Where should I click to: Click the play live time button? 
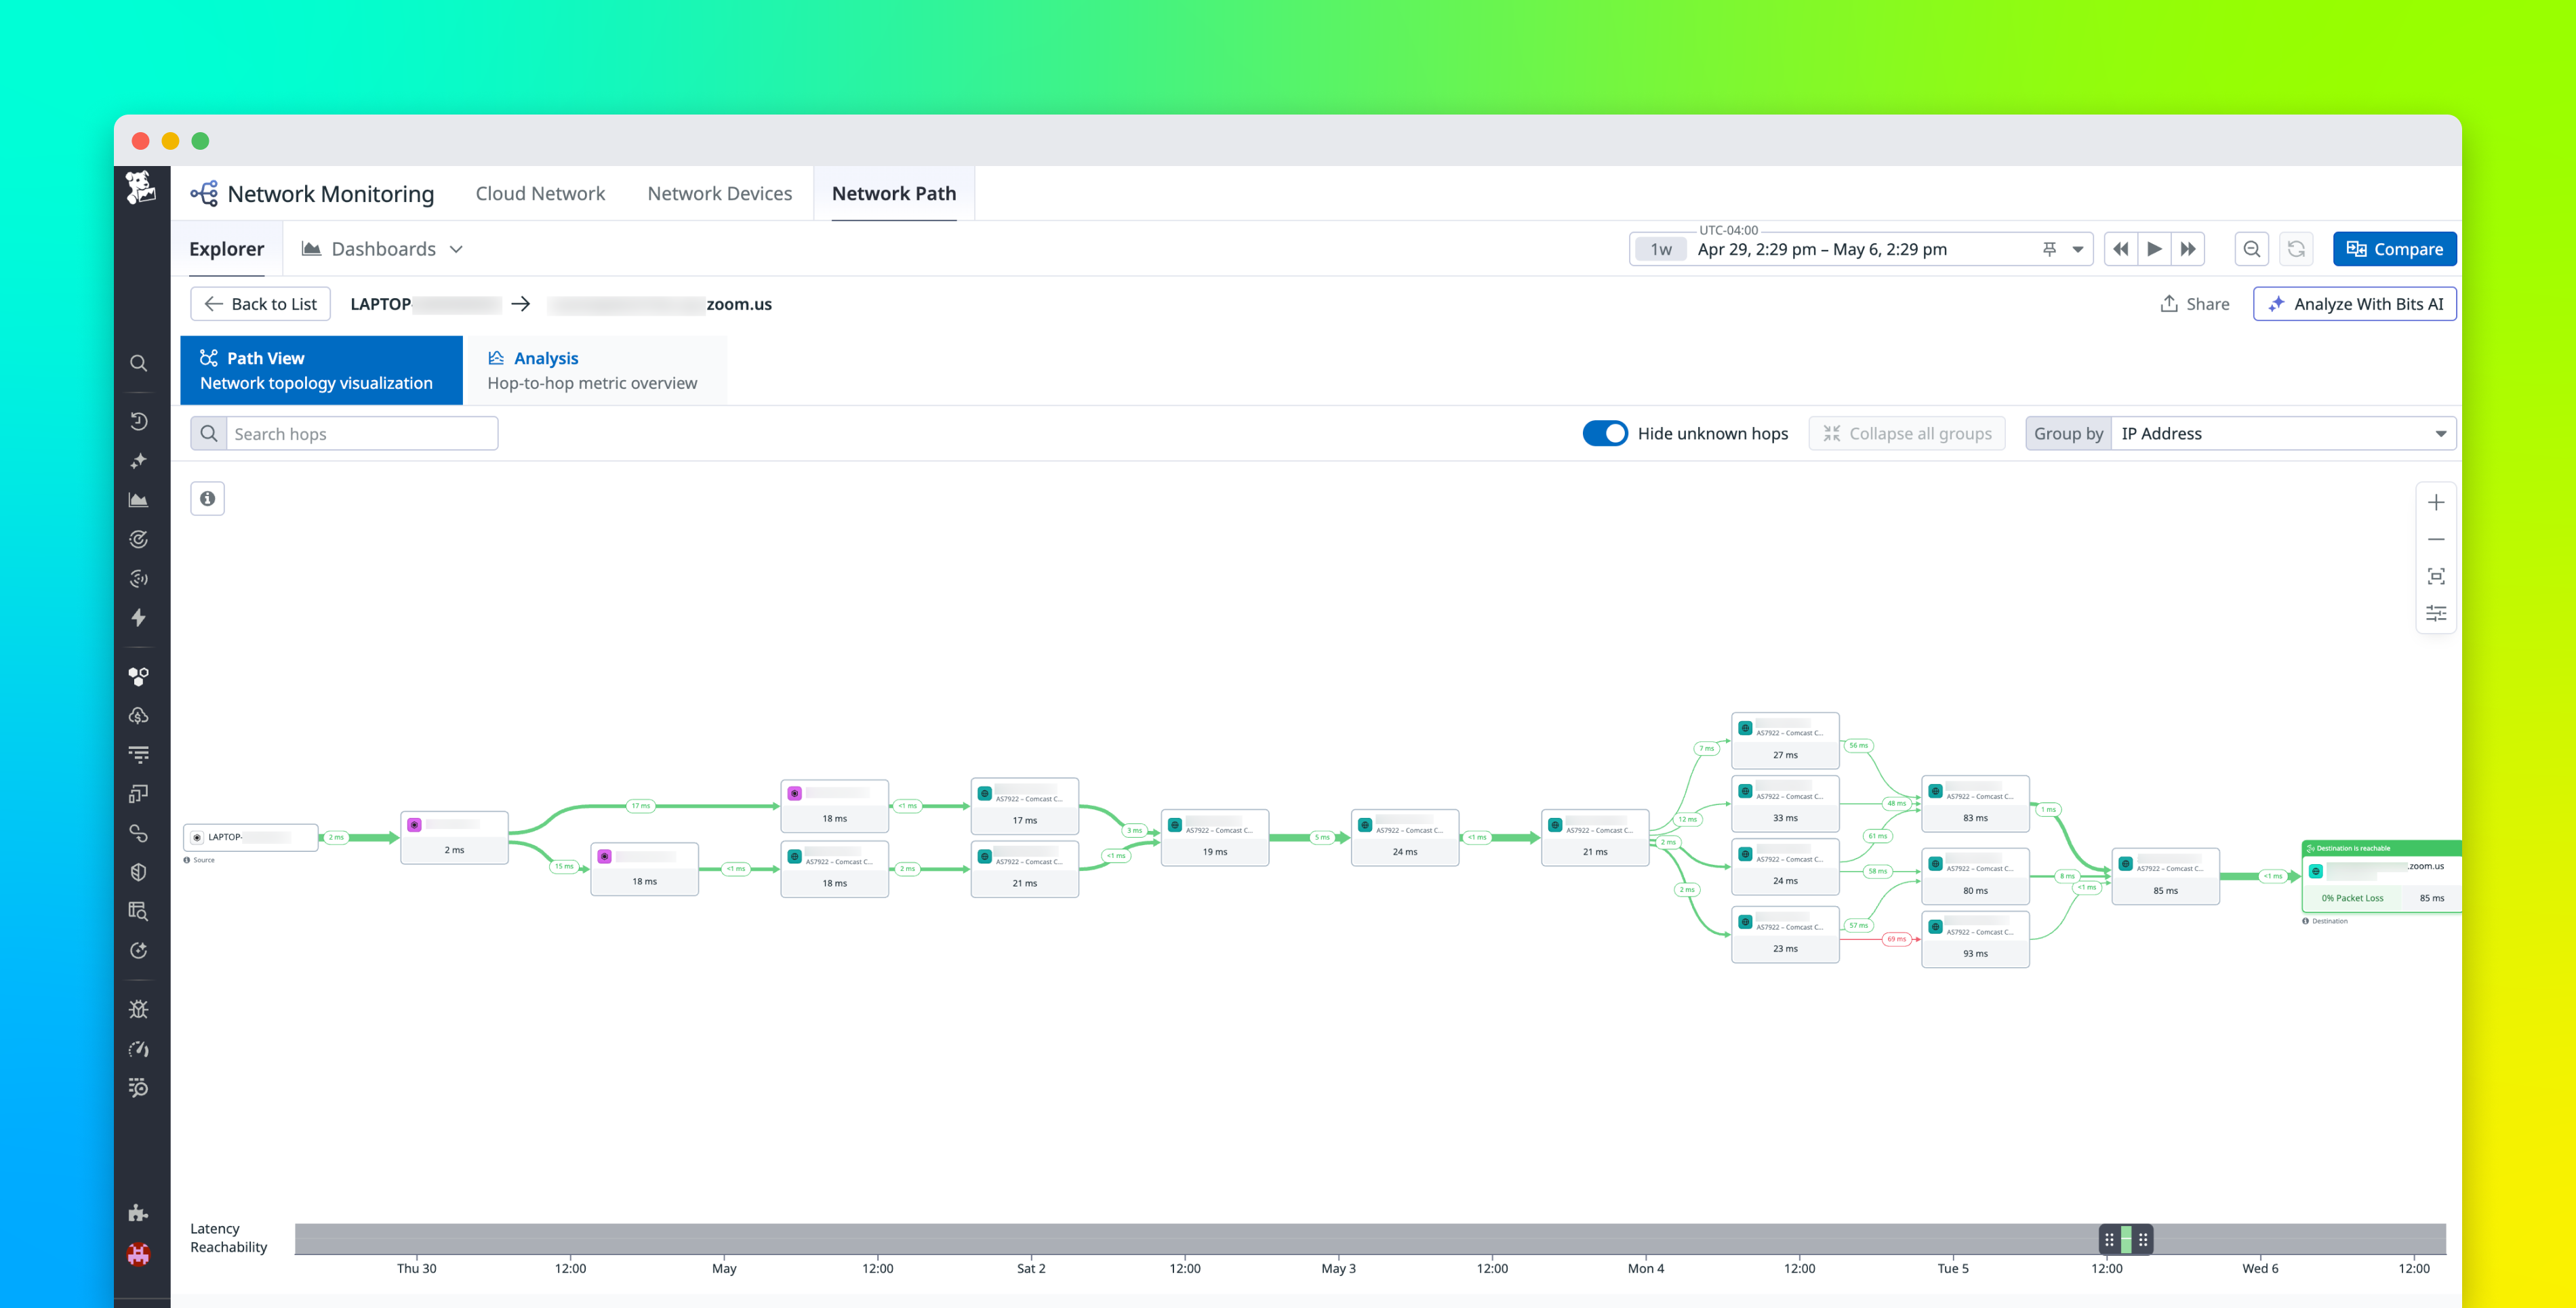[x=2154, y=249]
